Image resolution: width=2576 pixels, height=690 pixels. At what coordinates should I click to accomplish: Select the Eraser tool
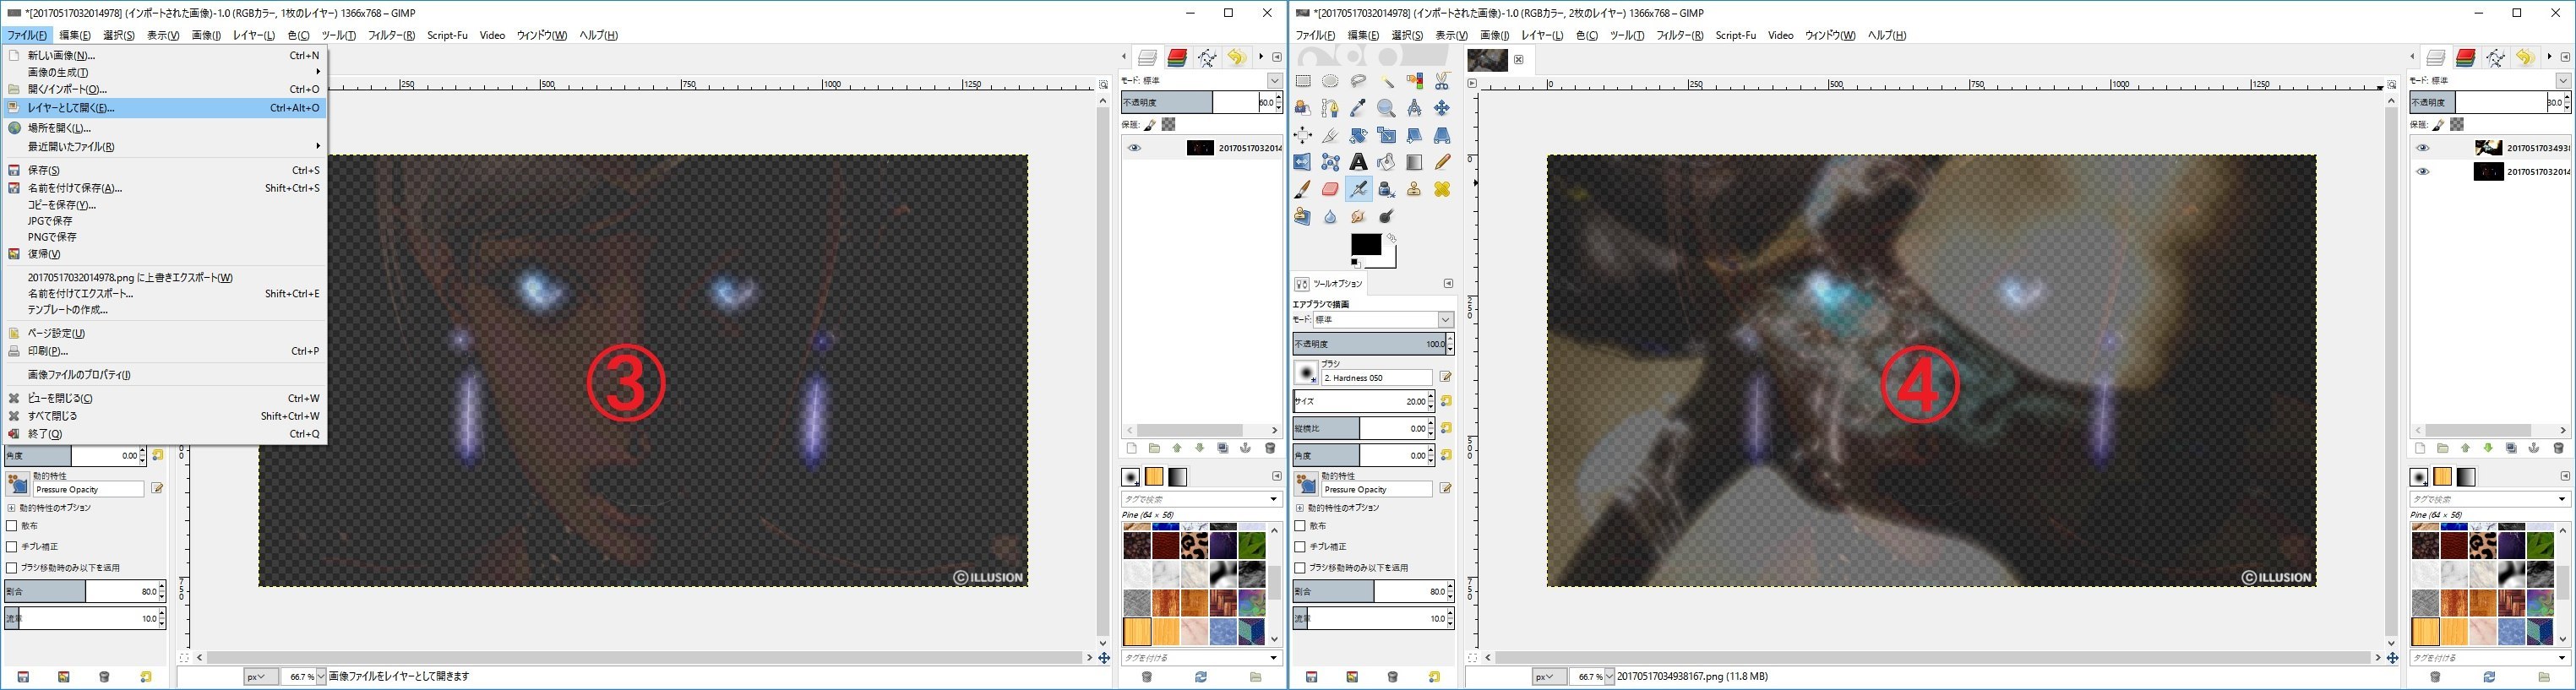pyautogui.click(x=1330, y=189)
